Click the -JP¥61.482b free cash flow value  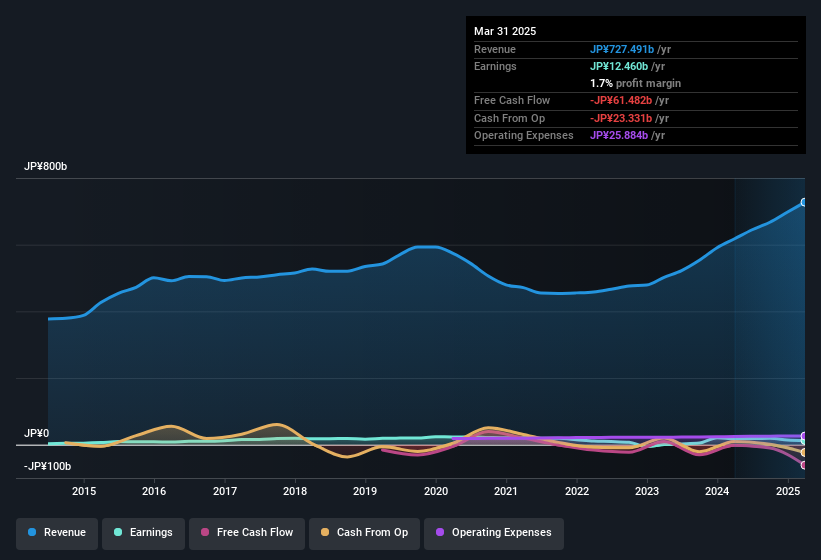[x=620, y=100]
